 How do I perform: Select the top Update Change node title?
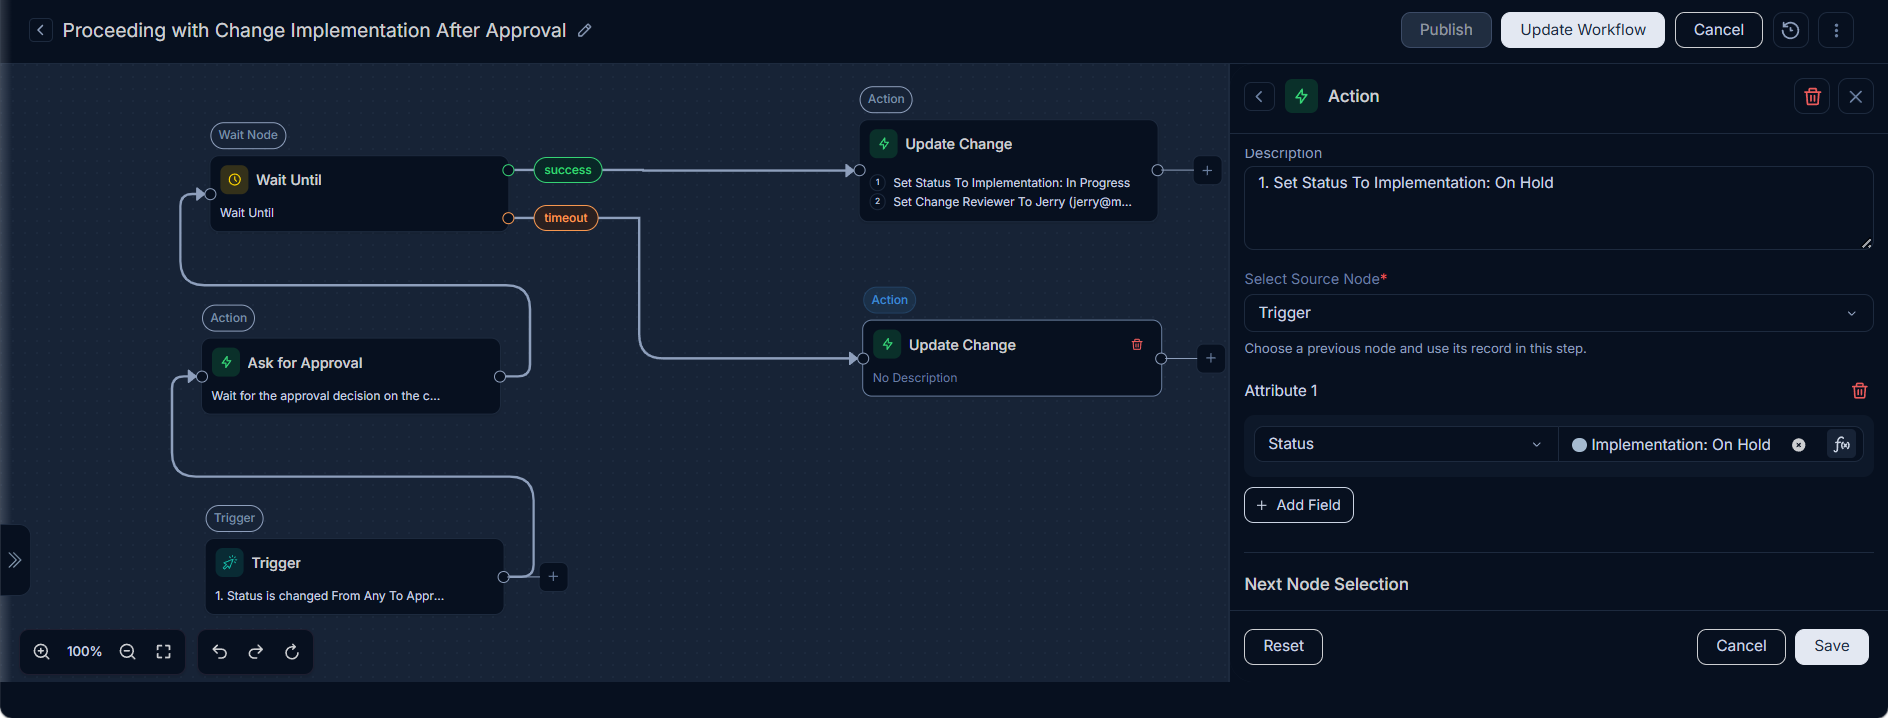pyautogui.click(x=958, y=144)
